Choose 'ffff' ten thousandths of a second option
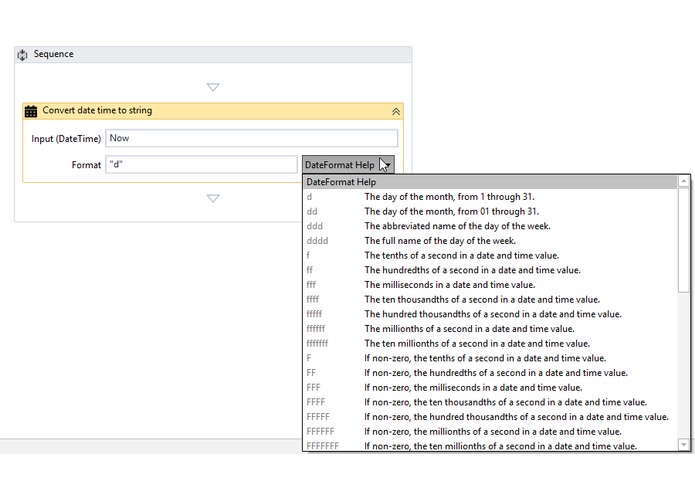The height and width of the screenshot is (494, 695). pos(490,299)
